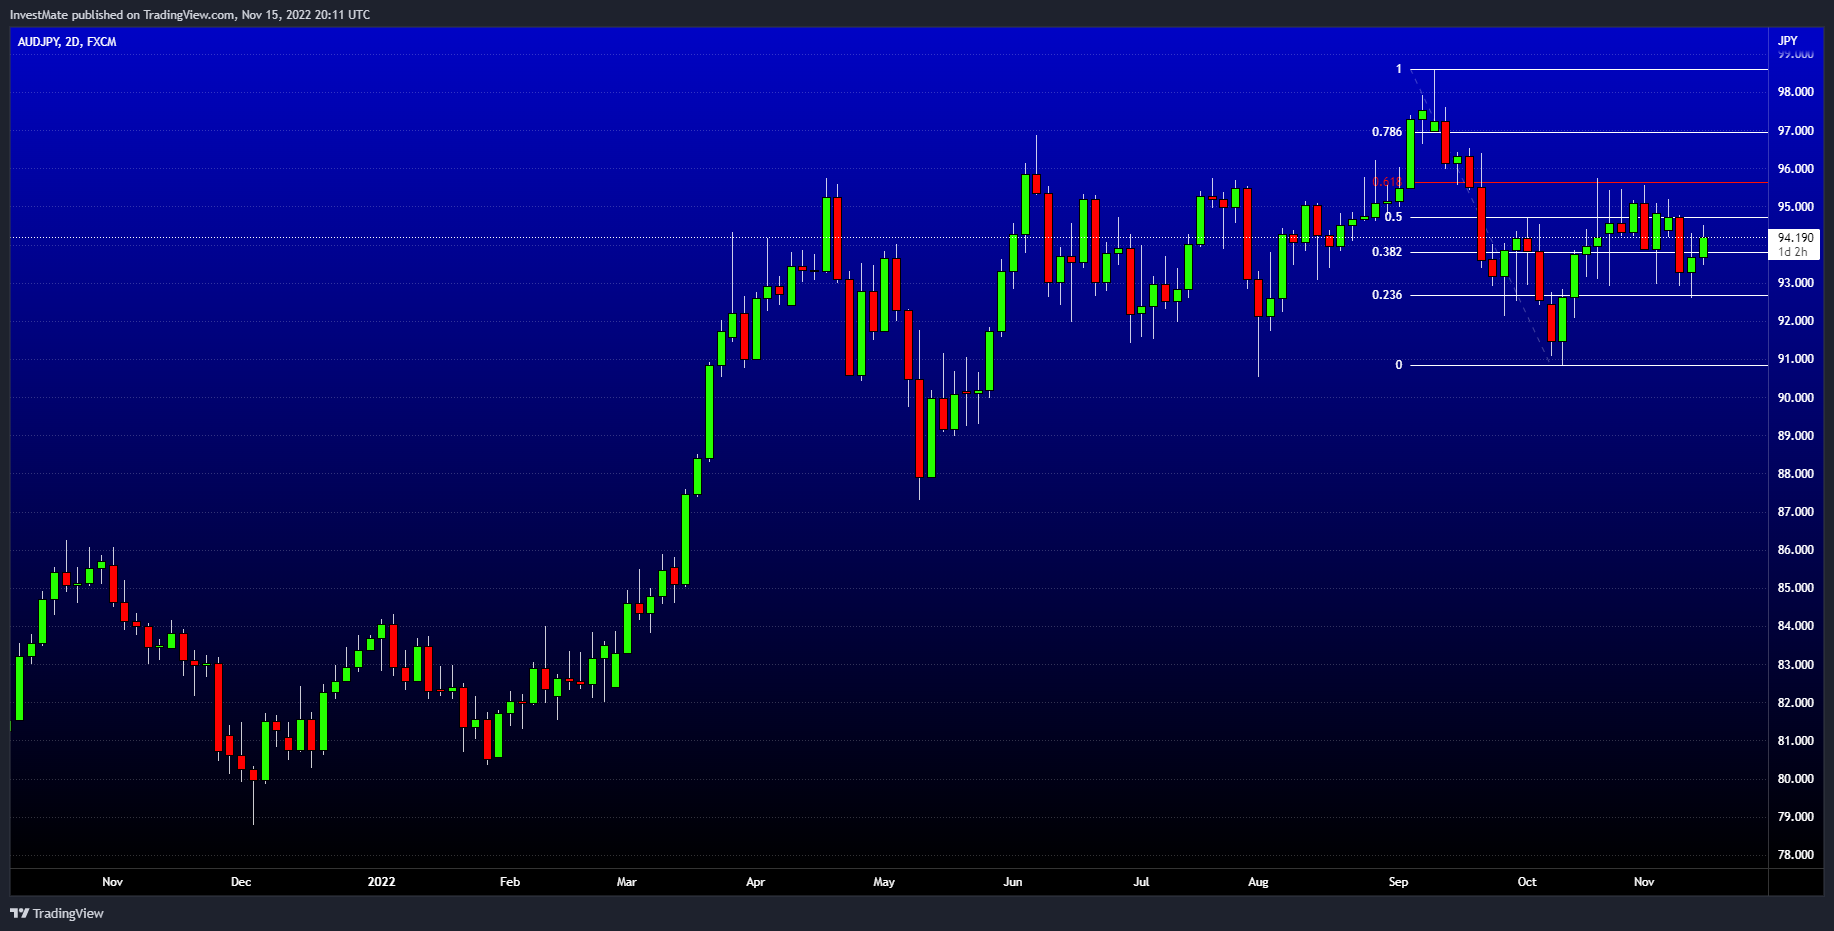Click the Sep label on time axis
Screen dimensions: 1834x931
click(x=1398, y=882)
